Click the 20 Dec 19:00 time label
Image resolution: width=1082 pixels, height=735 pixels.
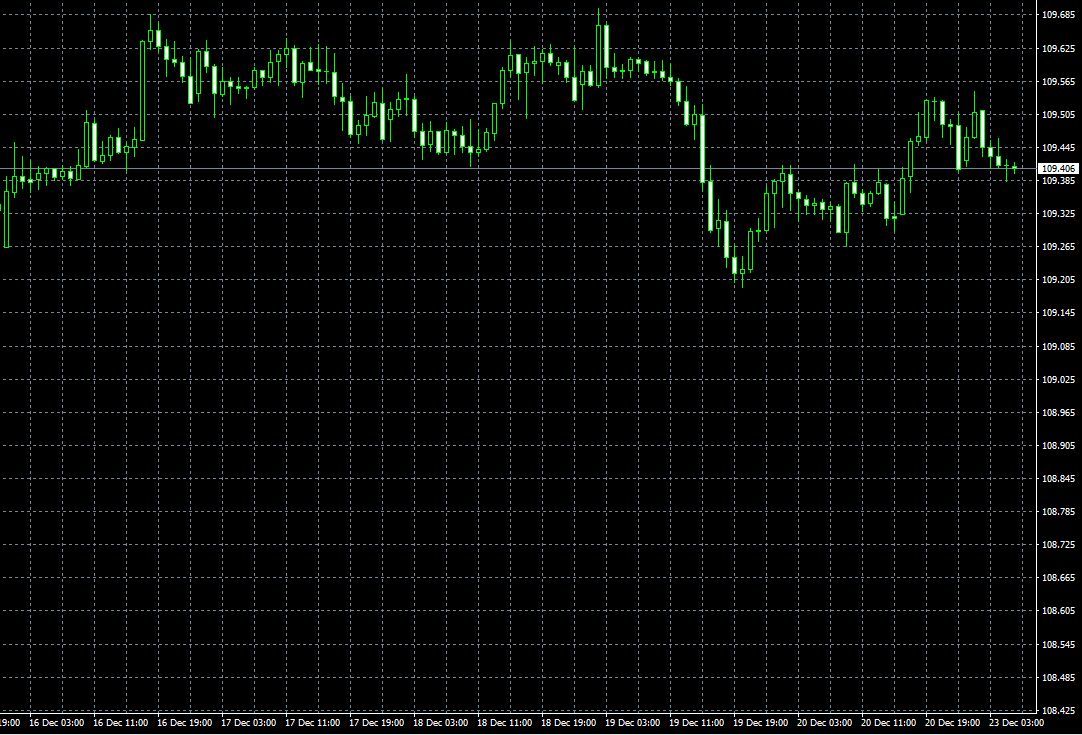tap(953, 723)
